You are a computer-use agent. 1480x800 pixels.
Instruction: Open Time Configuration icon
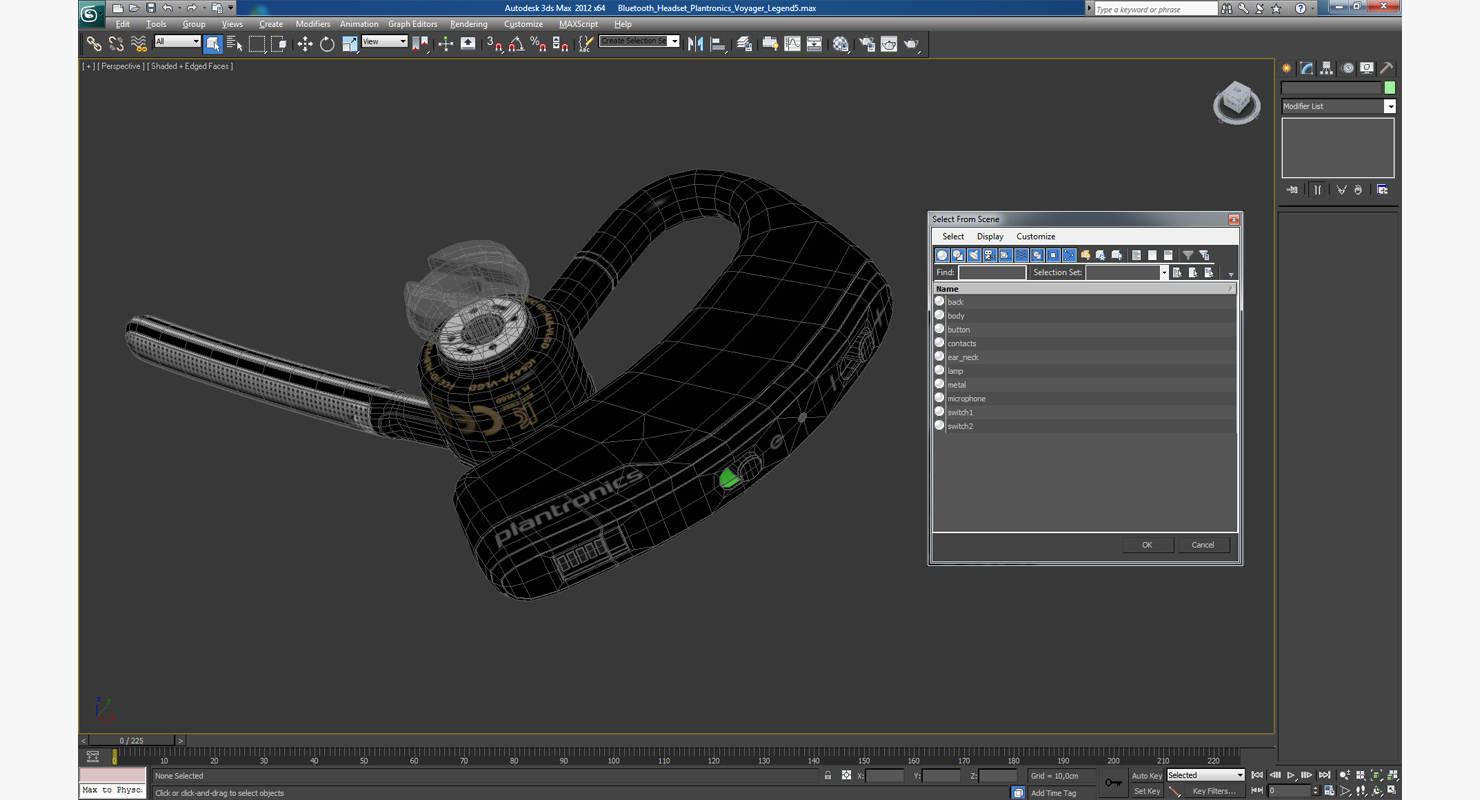click(1329, 791)
